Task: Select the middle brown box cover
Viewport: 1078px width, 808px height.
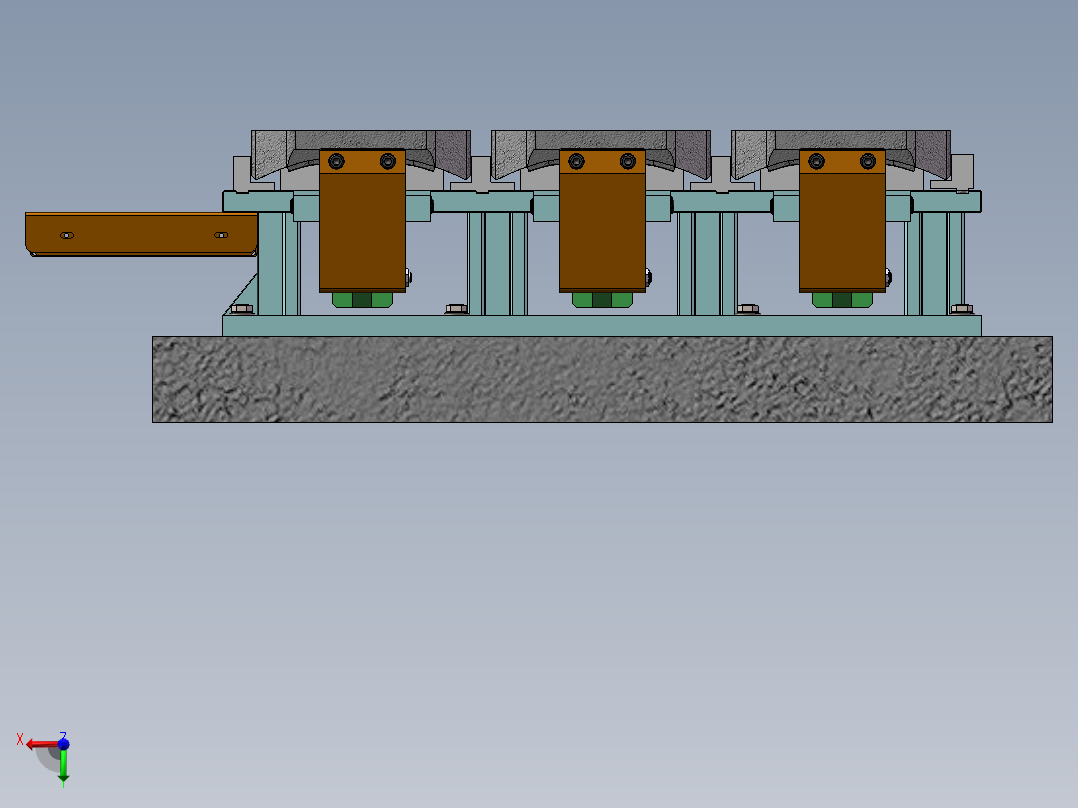Action: pos(602,221)
